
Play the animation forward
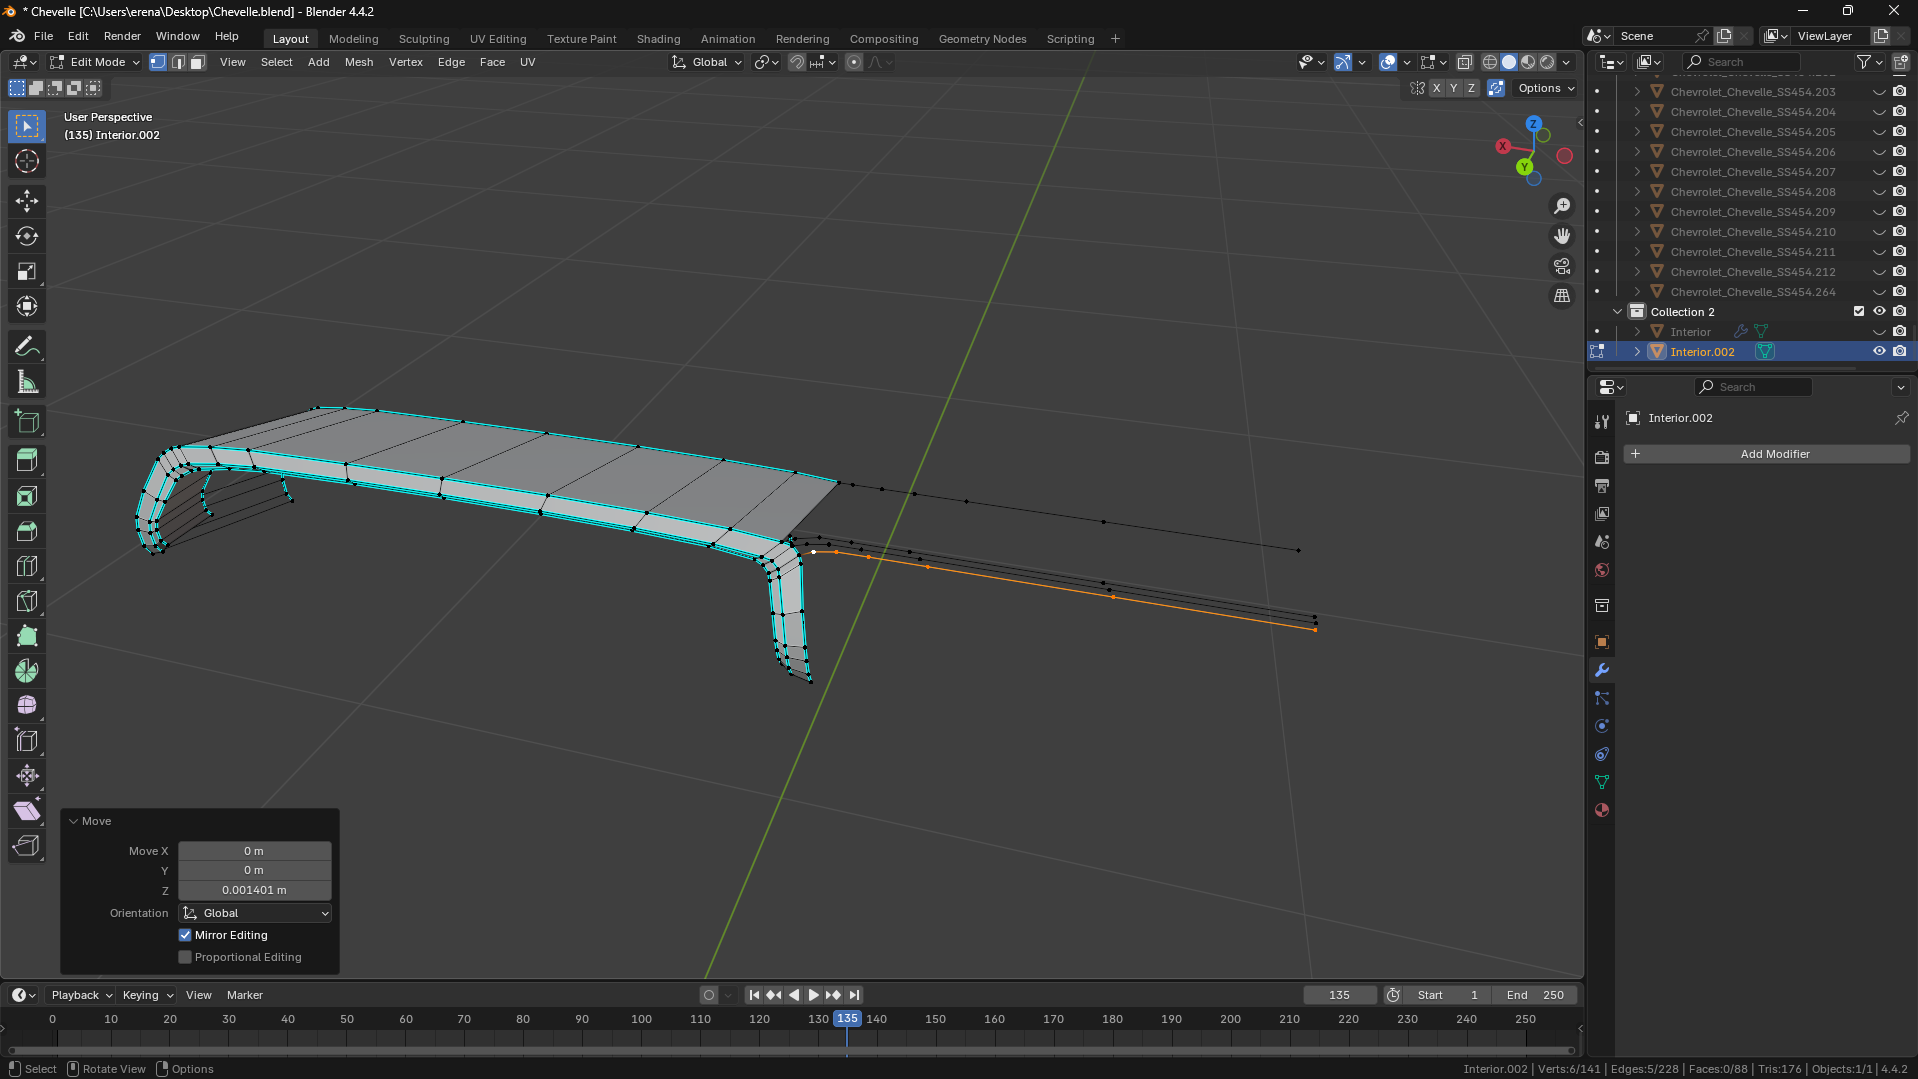pyautogui.click(x=813, y=995)
